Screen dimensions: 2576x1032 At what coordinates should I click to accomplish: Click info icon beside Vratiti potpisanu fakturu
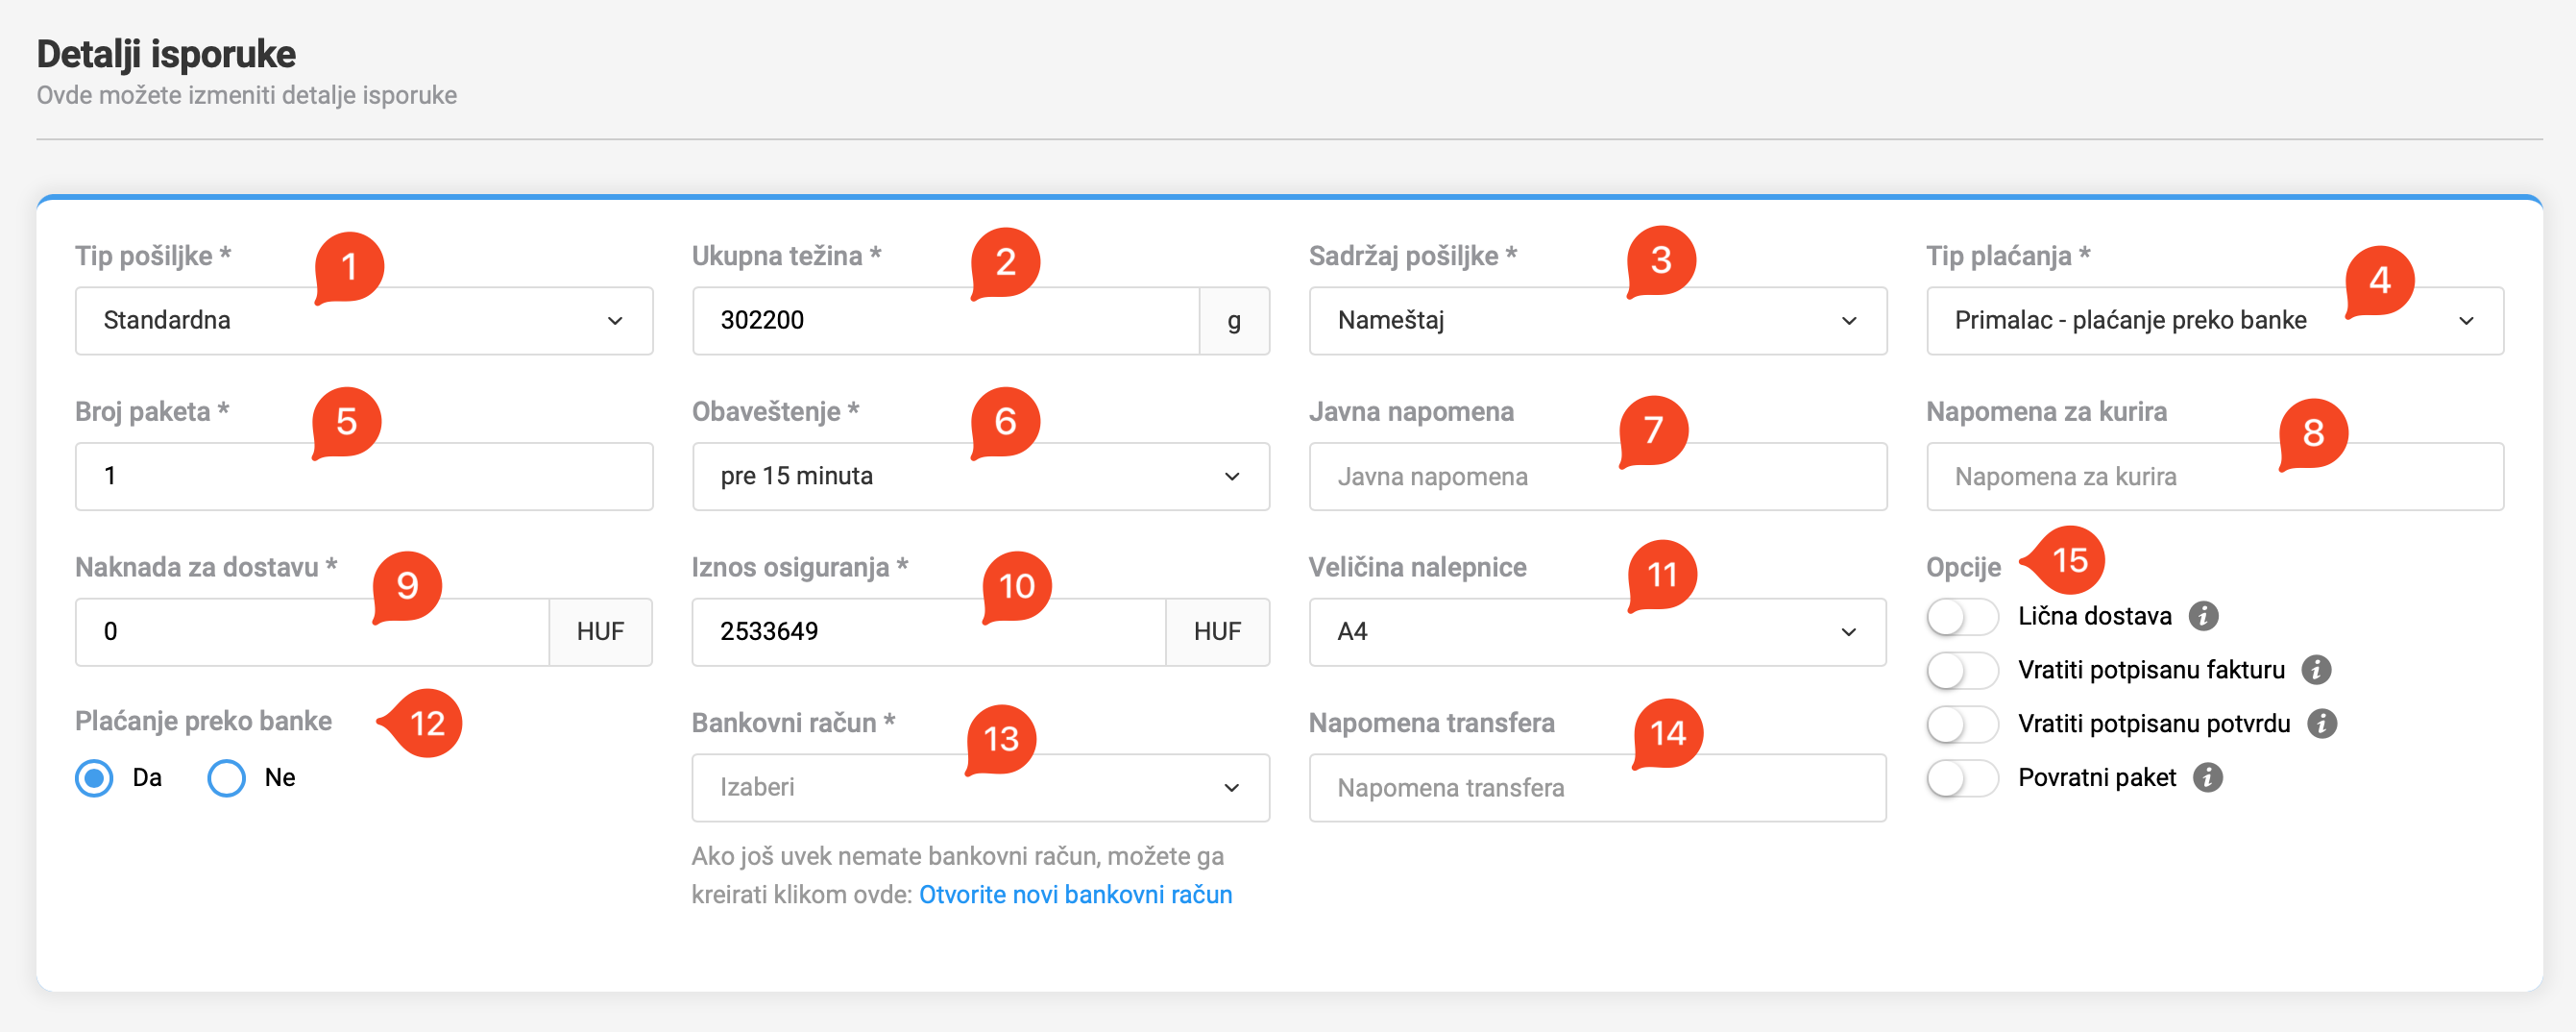tap(2316, 670)
